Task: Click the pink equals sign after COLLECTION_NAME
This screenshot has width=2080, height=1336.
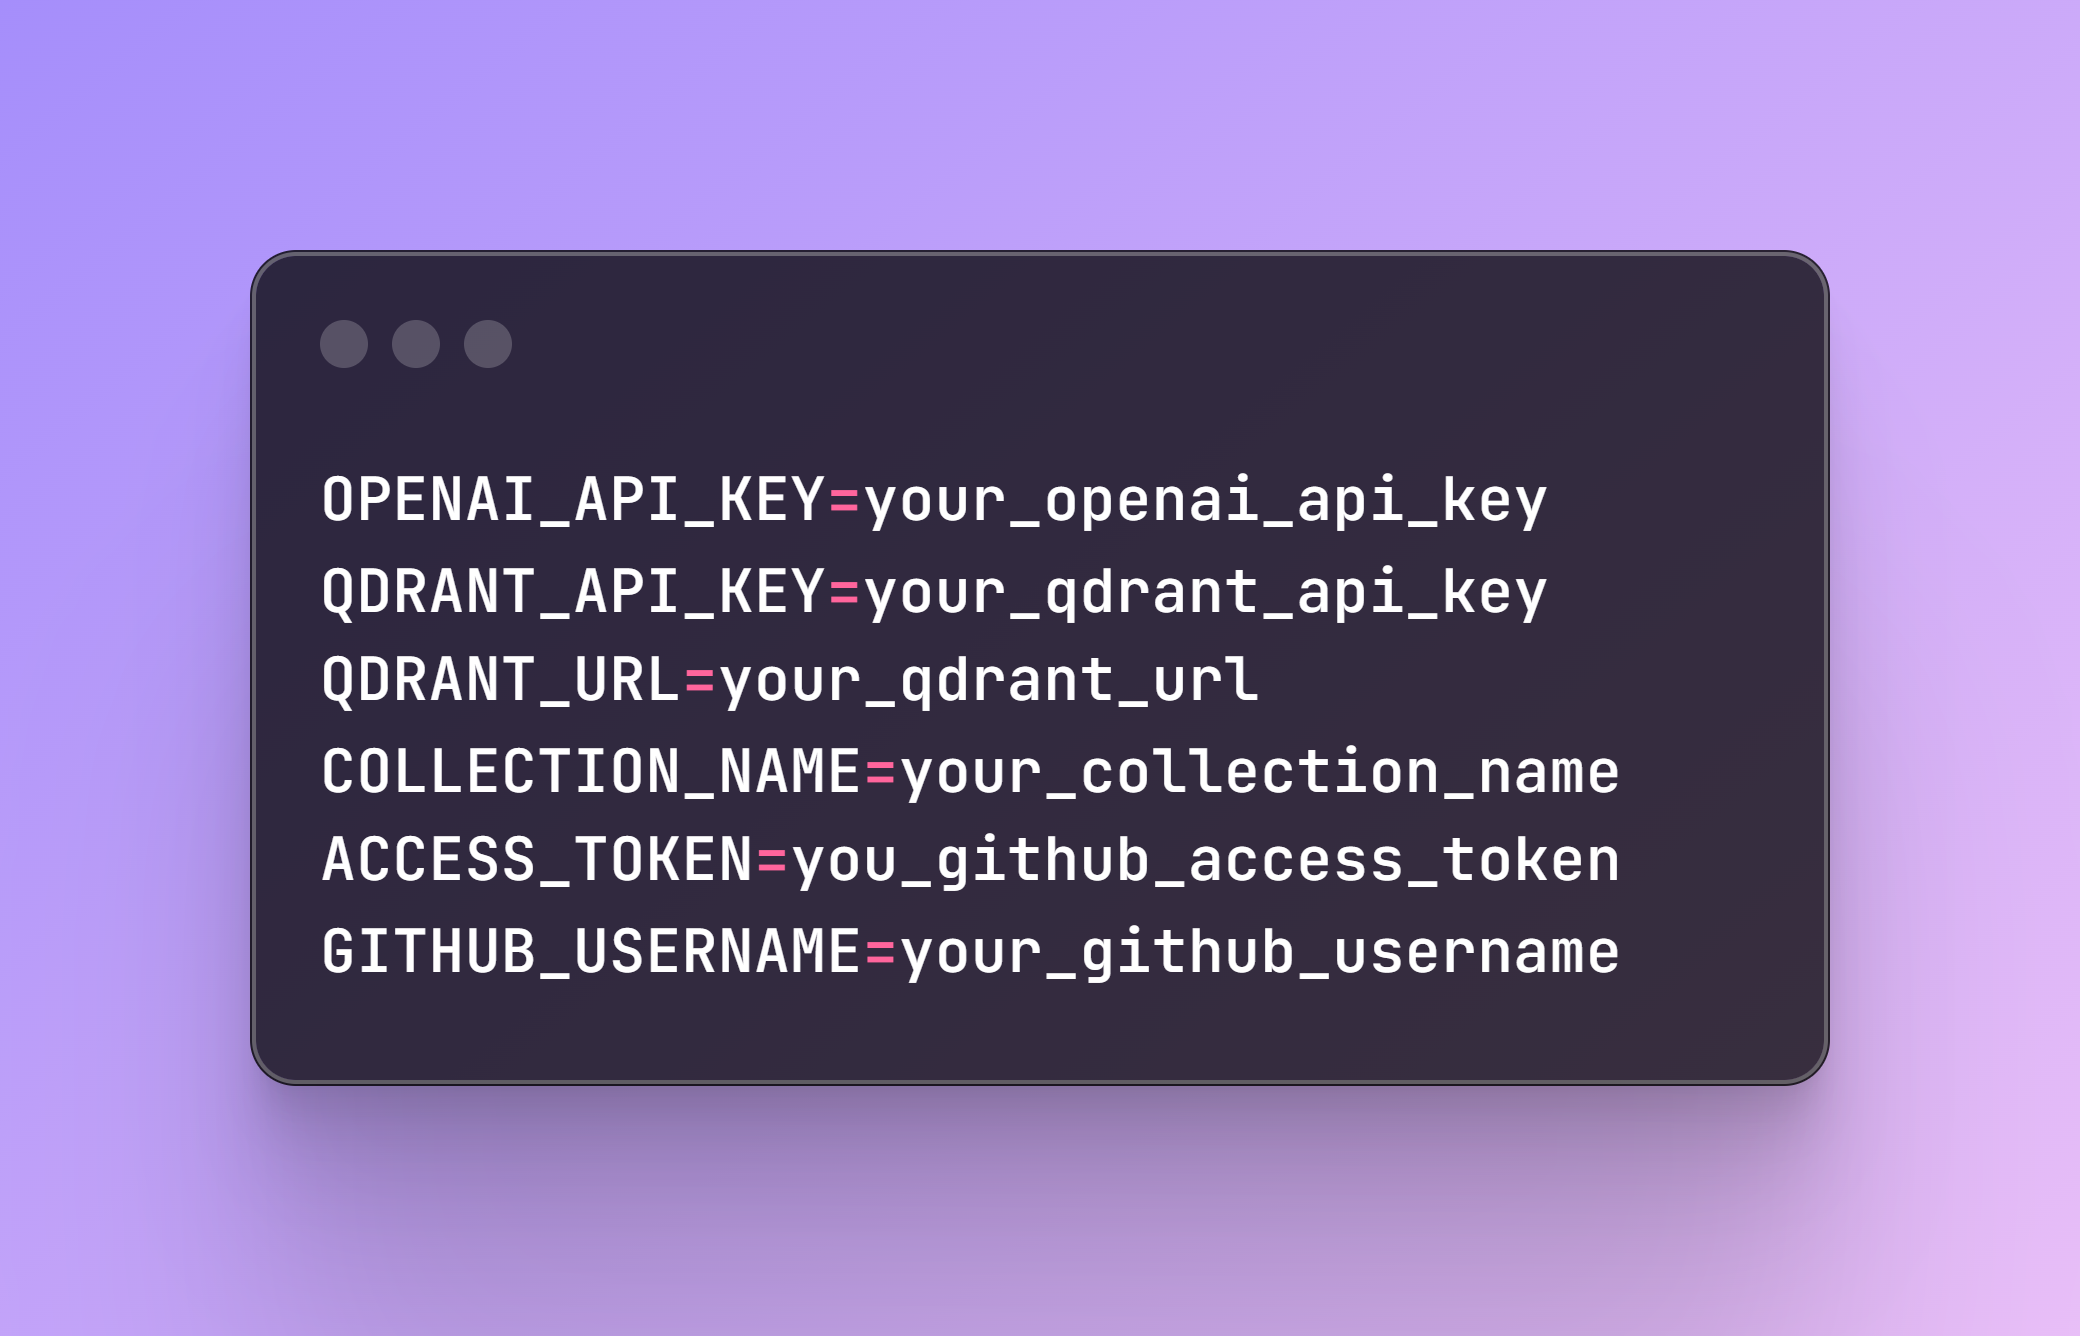Action: point(881,773)
